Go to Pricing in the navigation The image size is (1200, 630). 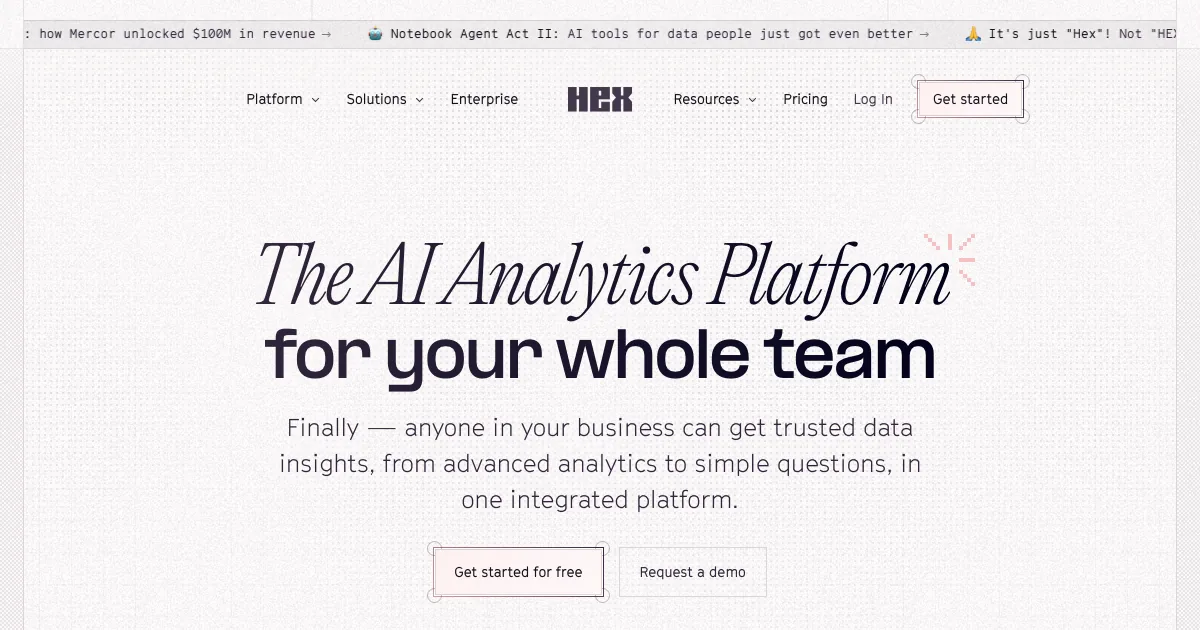click(805, 99)
